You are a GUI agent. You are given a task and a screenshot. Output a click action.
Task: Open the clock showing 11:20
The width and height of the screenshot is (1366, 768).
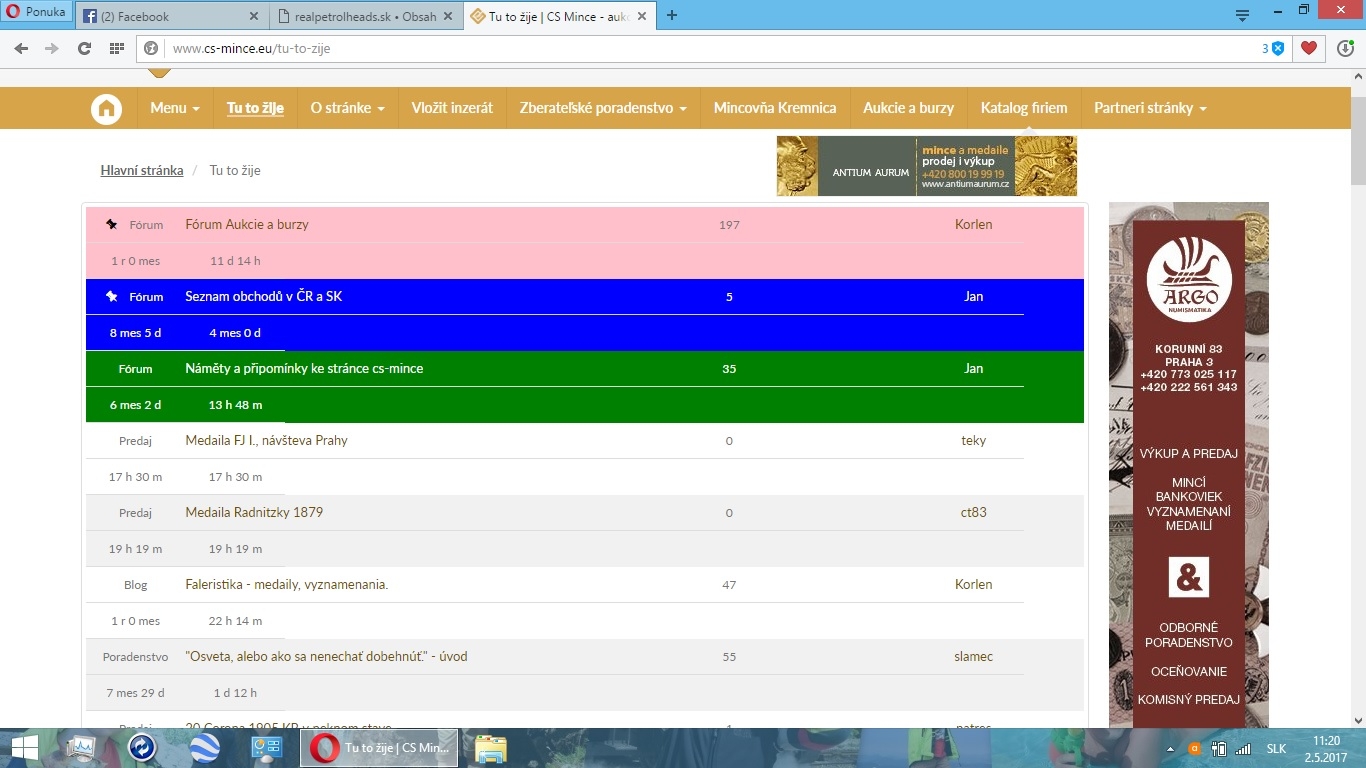point(1326,748)
